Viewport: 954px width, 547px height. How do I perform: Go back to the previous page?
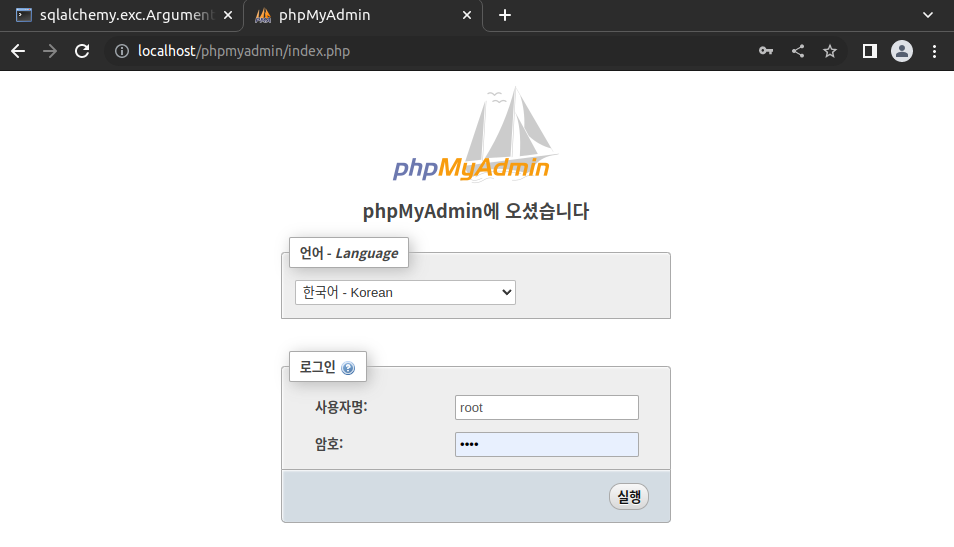point(18,51)
